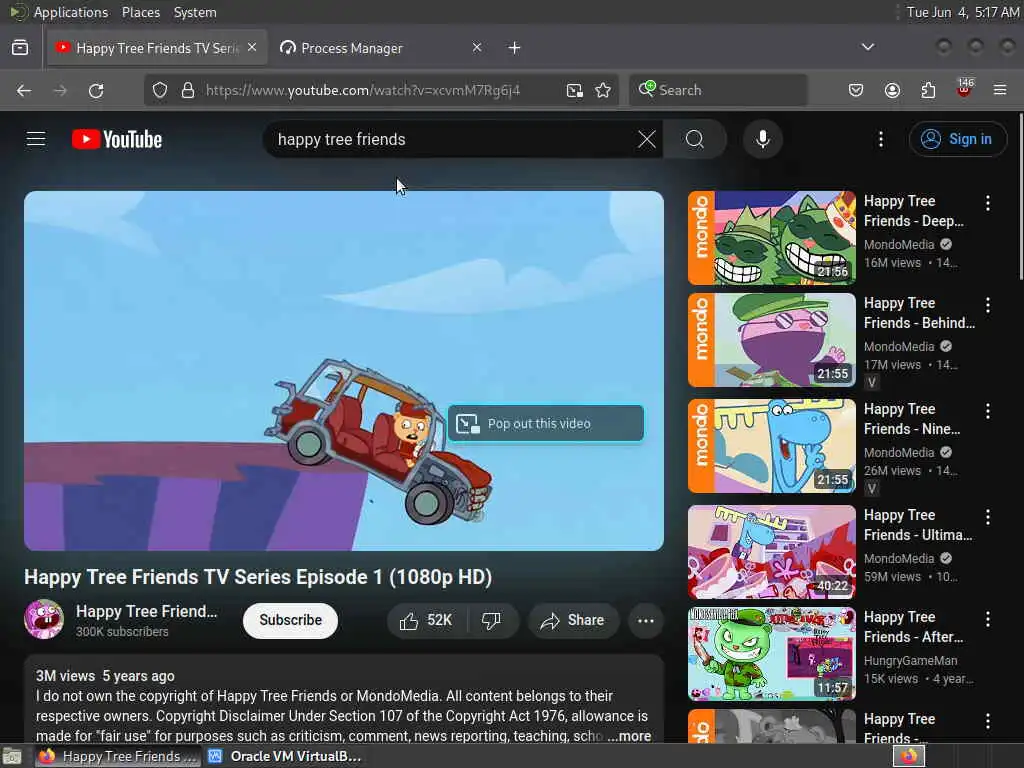Switch to Oracle VM VirtualBox taskbar window
This screenshot has width=1024, height=768.
pyautogui.click(x=285, y=756)
